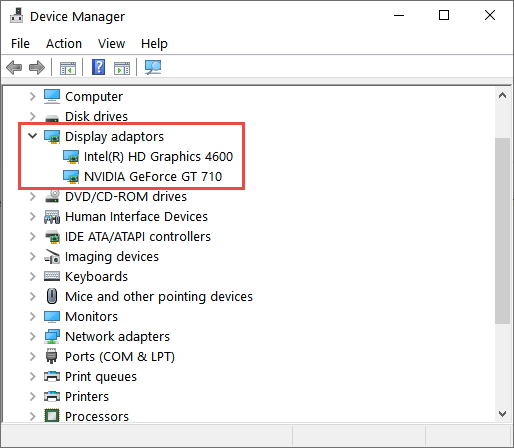
Task: Expand the Keyboards category
Action: coord(32,276)
